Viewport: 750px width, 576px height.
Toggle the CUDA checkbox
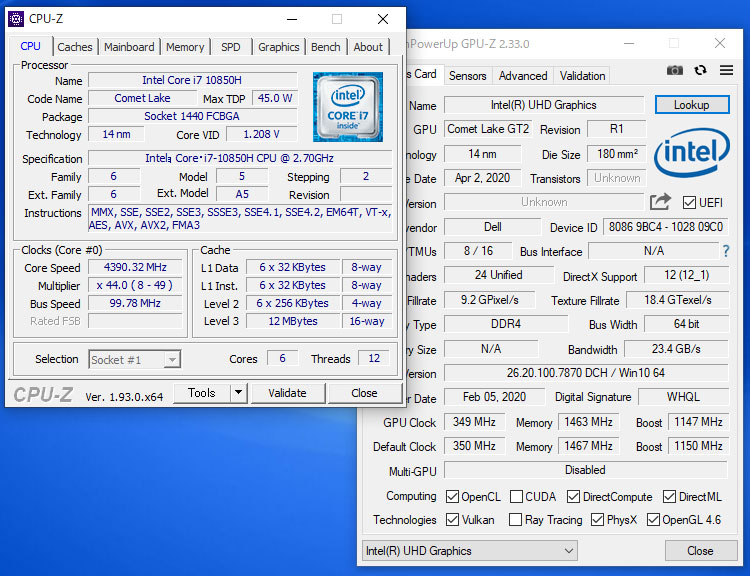pos(516,496)
